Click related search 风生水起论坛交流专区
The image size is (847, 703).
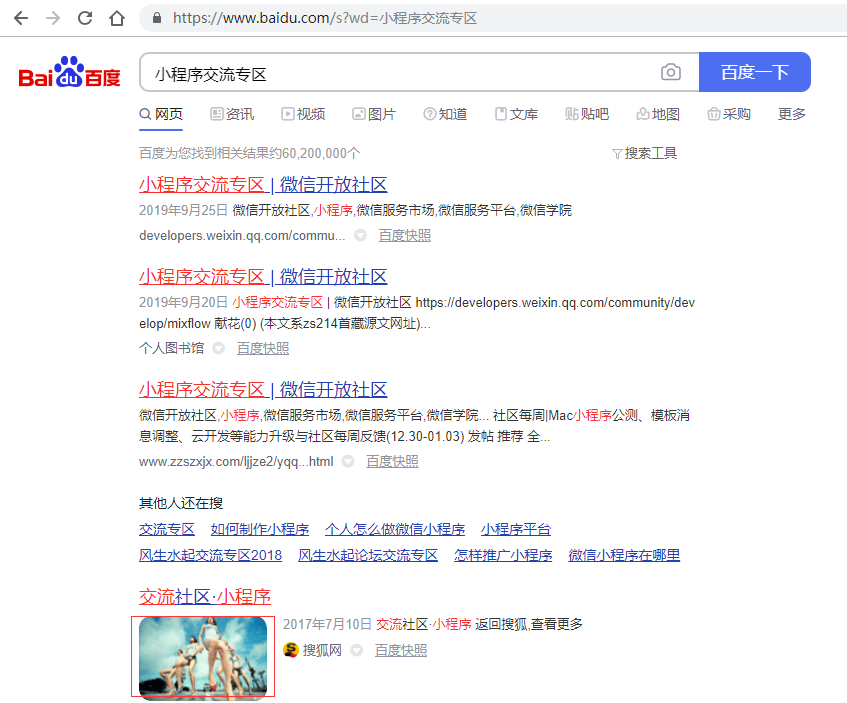(x=368, y=555)
